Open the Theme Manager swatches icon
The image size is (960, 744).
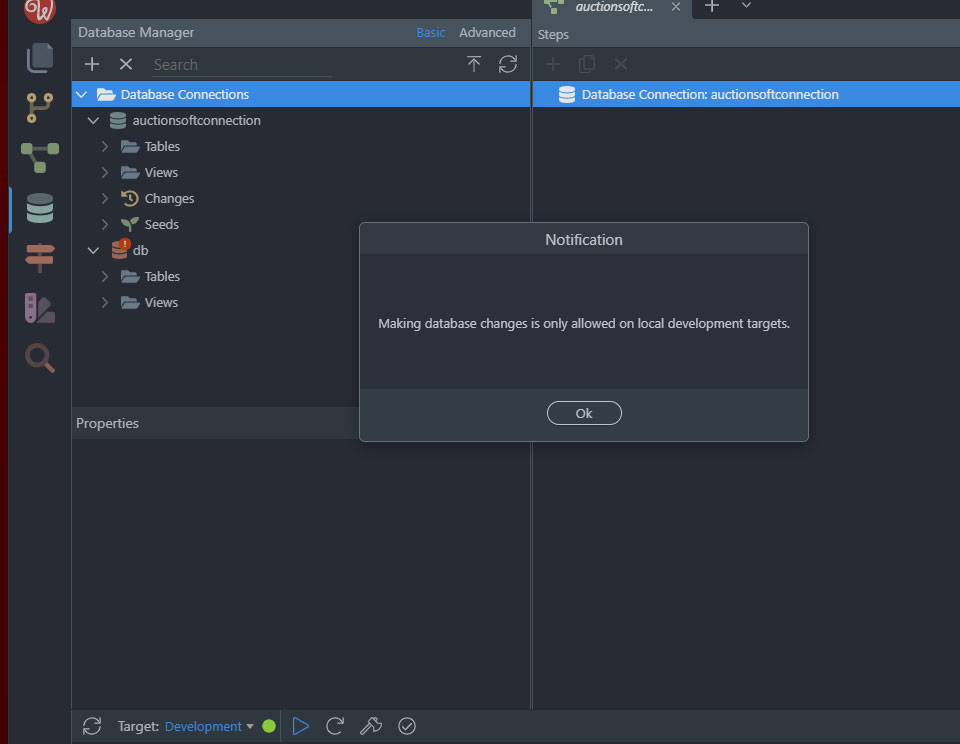pos(40,308)
